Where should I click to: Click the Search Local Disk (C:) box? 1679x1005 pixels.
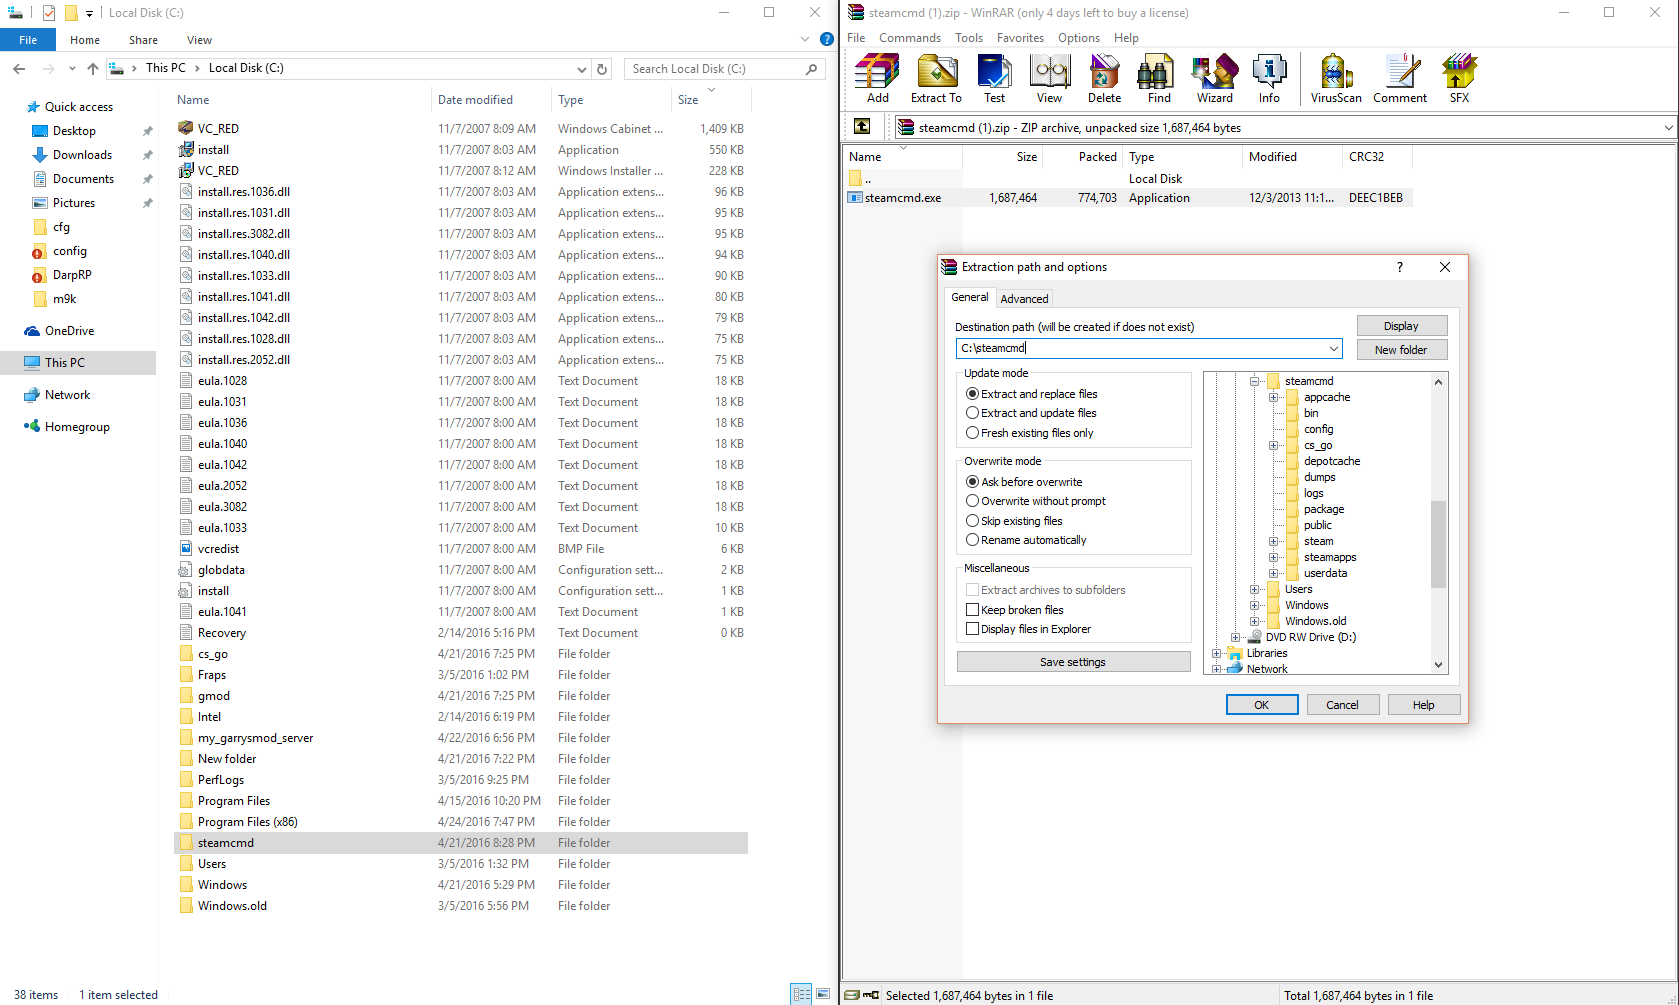coord(723,69)
